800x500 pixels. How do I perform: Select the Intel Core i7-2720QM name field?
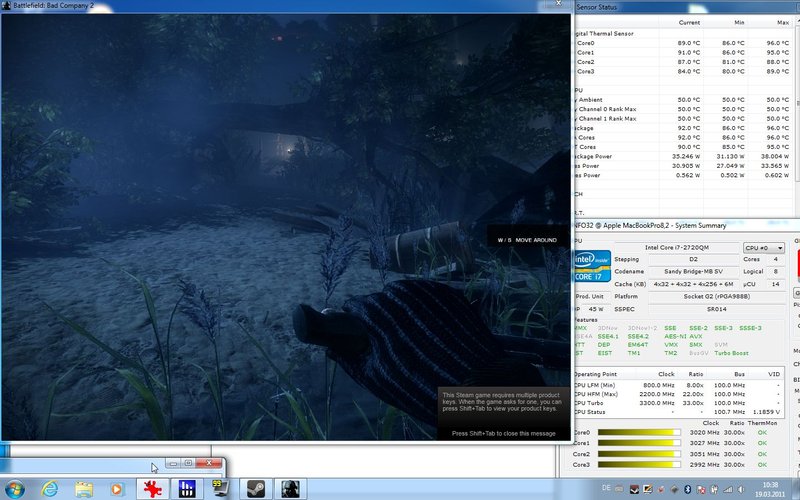pos(677,247)
